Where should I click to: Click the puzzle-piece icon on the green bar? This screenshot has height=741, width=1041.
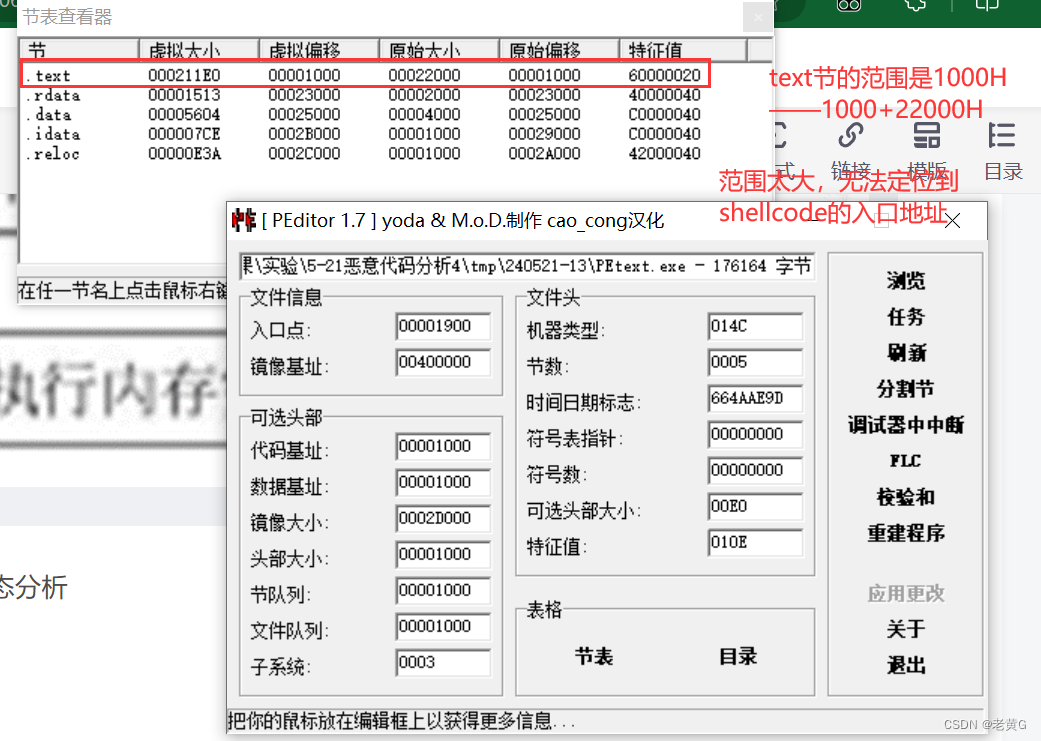click(915, 7)
